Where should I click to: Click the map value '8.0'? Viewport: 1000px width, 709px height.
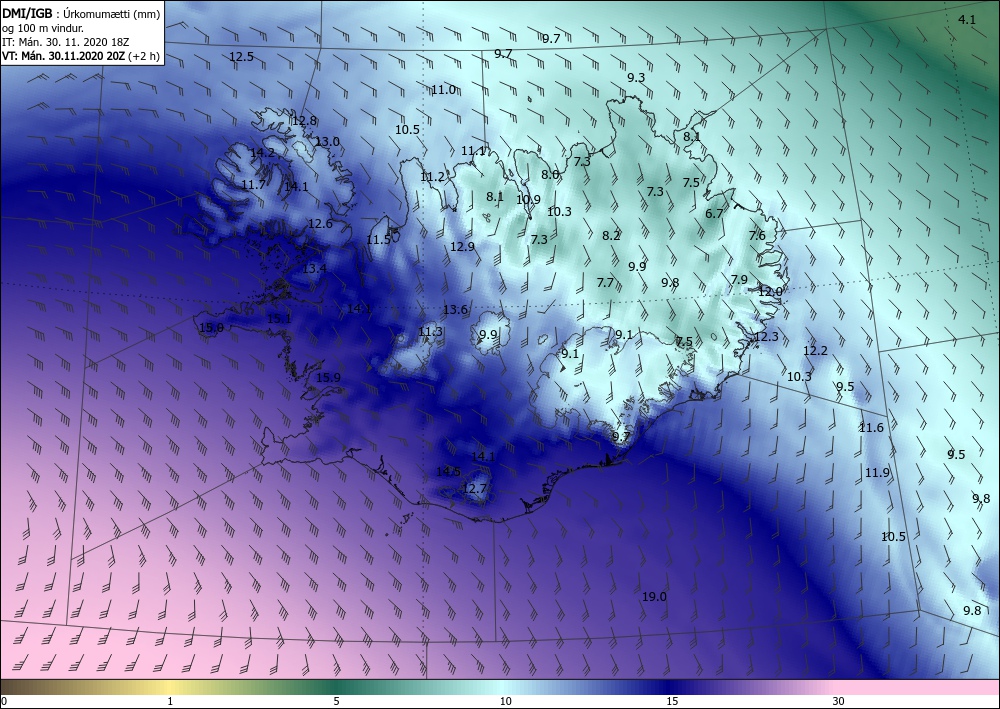click(x=550, y=174)
